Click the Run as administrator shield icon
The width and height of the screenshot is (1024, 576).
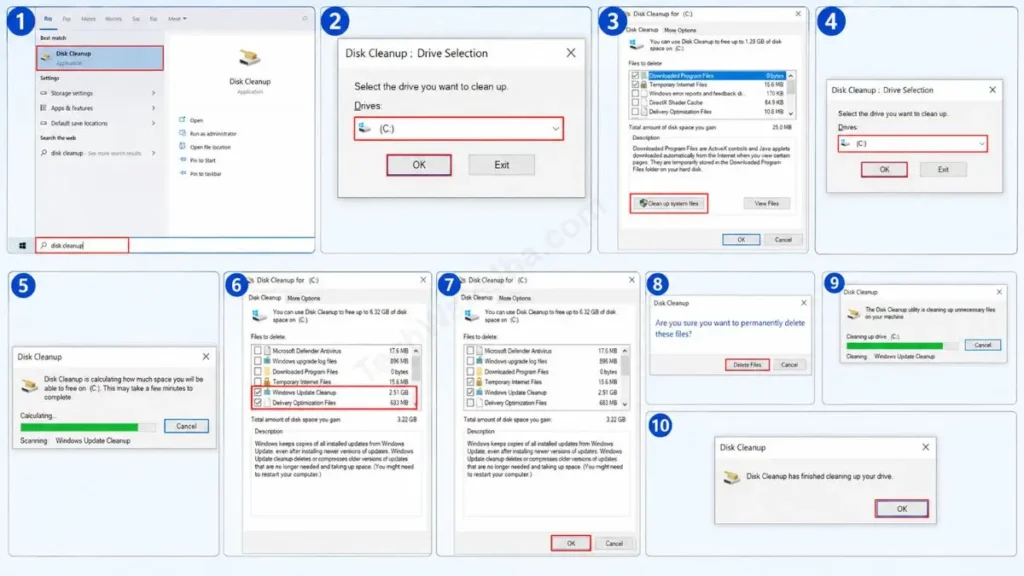coord(182,133)
